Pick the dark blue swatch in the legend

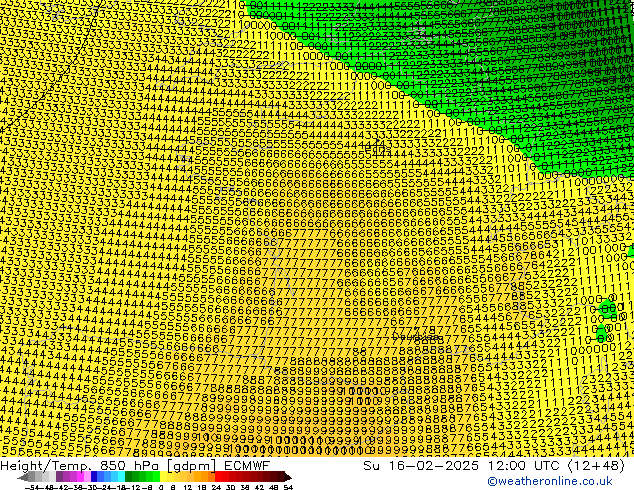point(94,477)
